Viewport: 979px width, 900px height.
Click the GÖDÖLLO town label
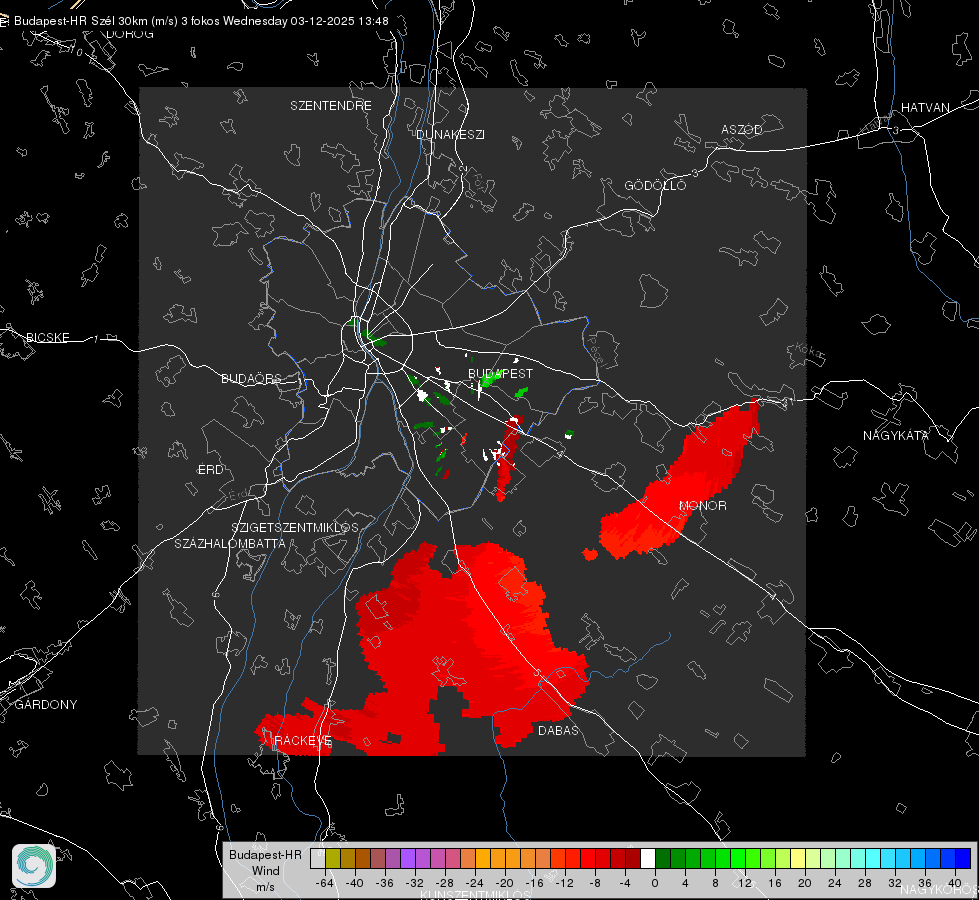655,185
